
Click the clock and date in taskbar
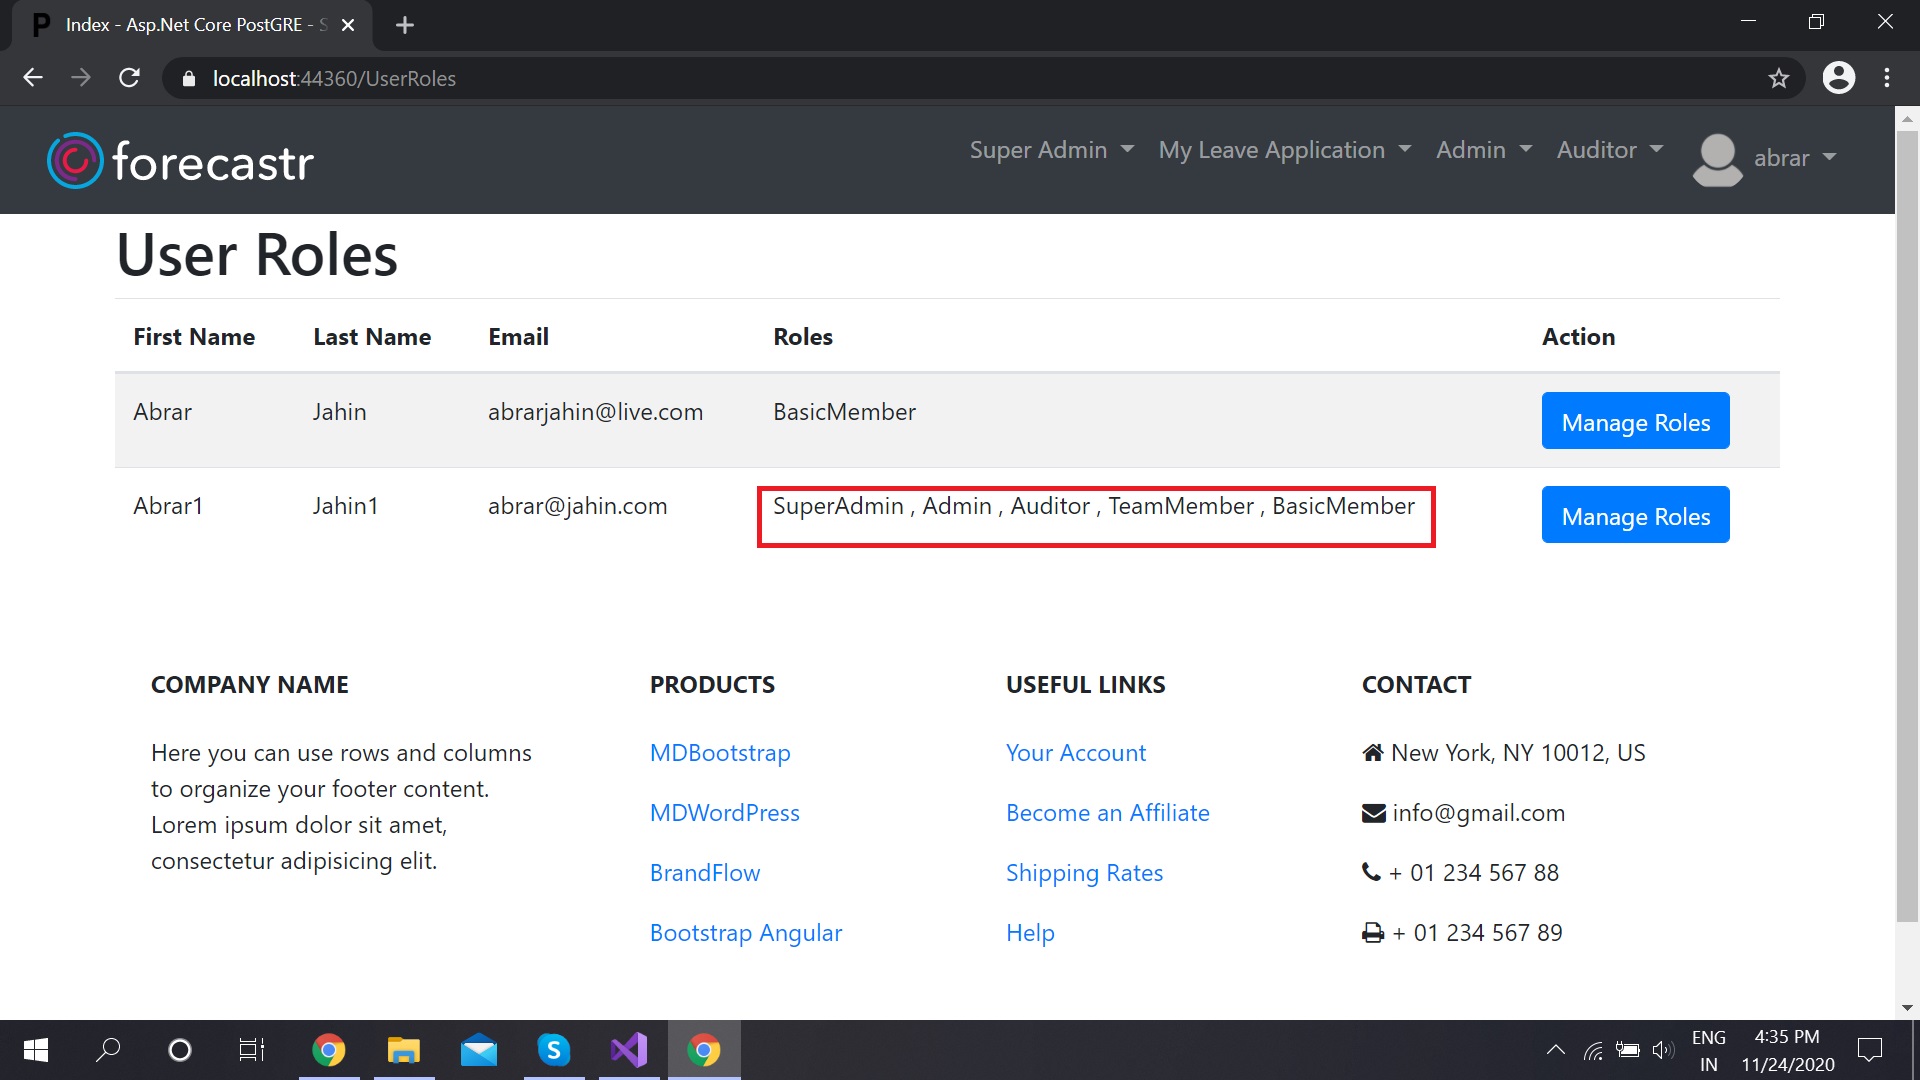pos(1787,1050)
